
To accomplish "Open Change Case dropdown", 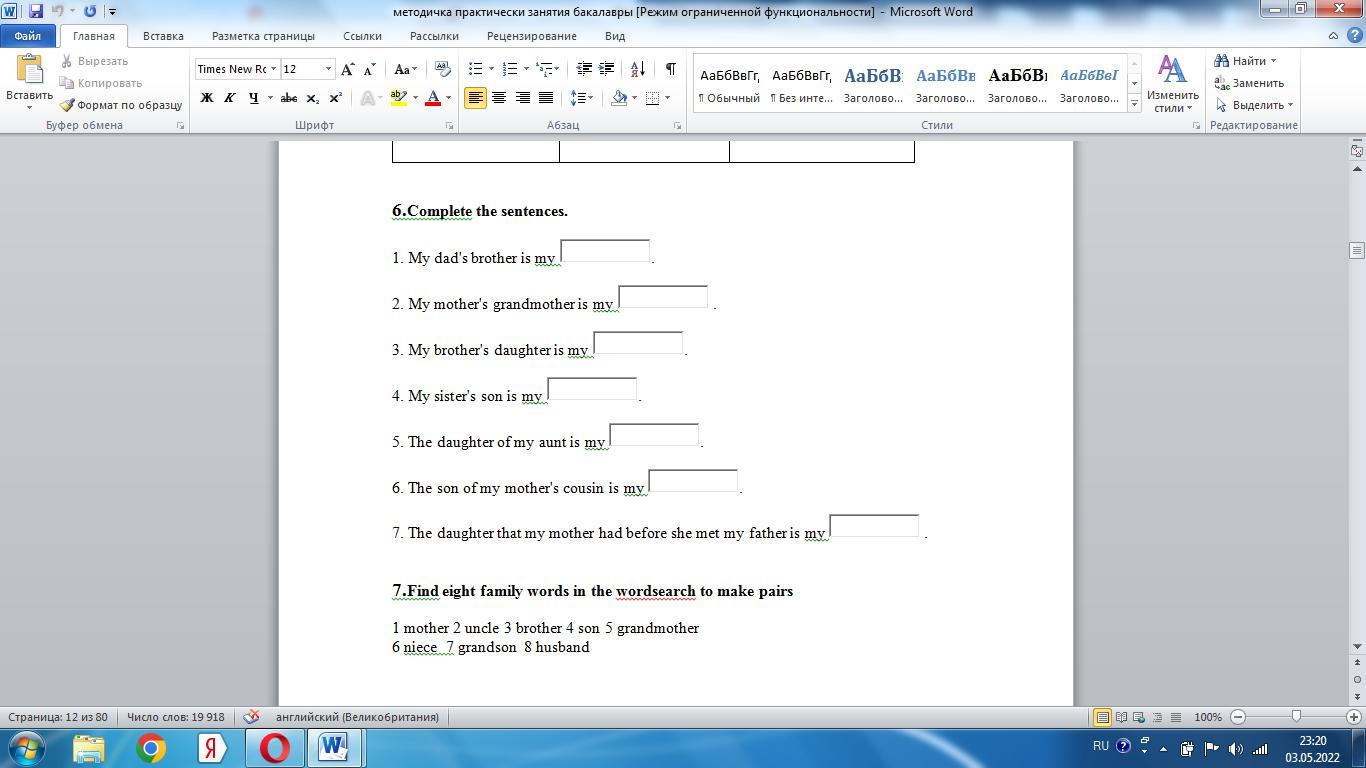I will click(x=405, y=69).
